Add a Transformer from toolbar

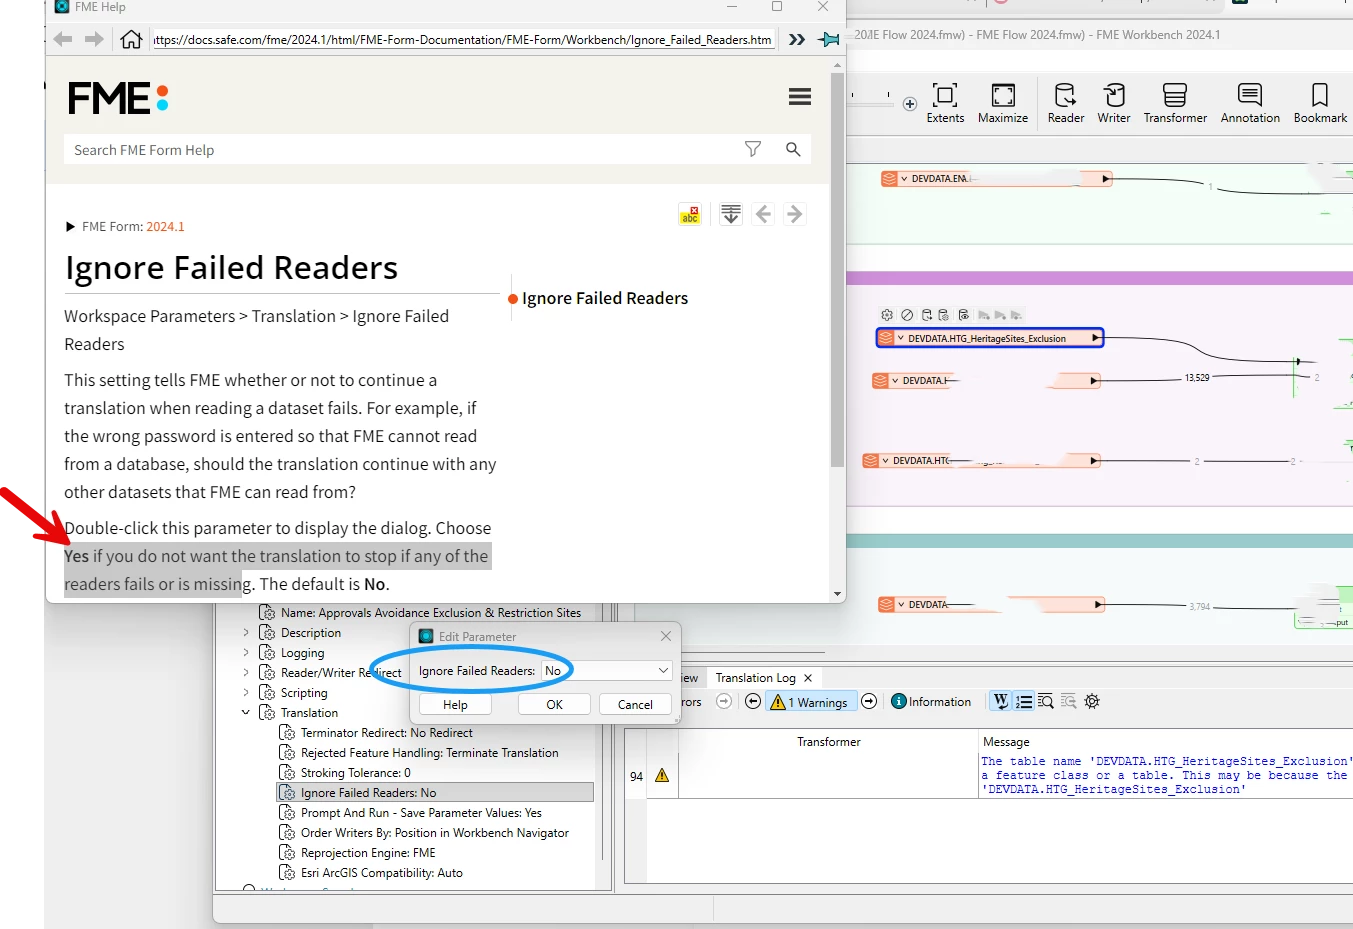1175,104
